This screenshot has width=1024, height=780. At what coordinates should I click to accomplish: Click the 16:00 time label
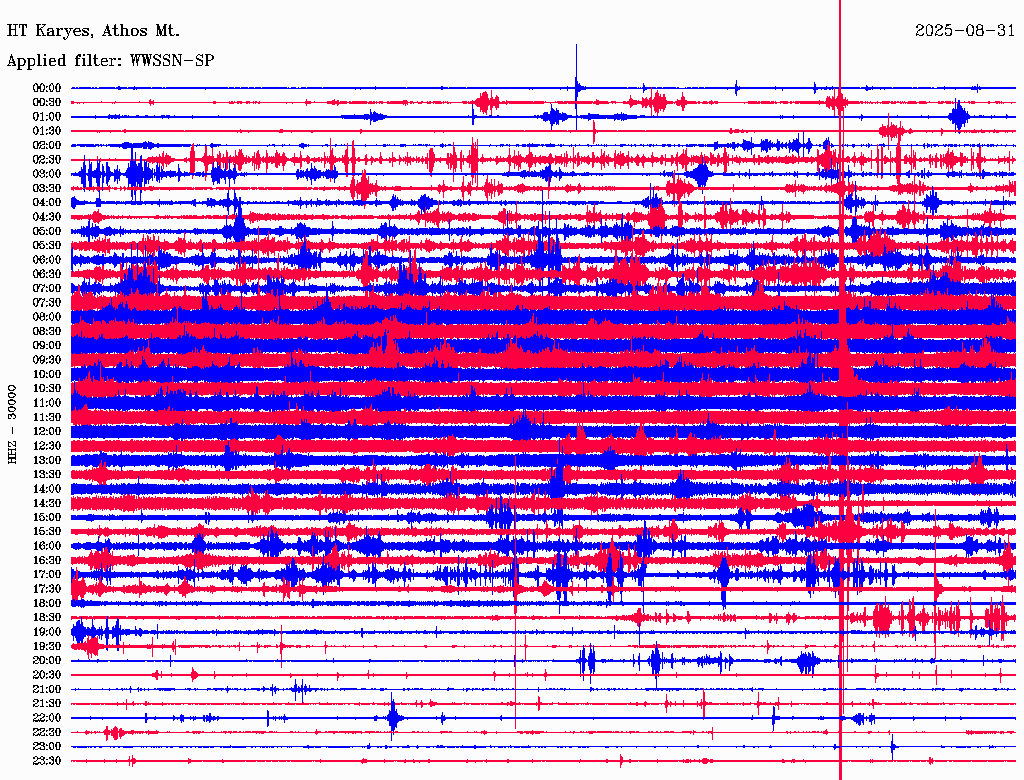[47, 545]
